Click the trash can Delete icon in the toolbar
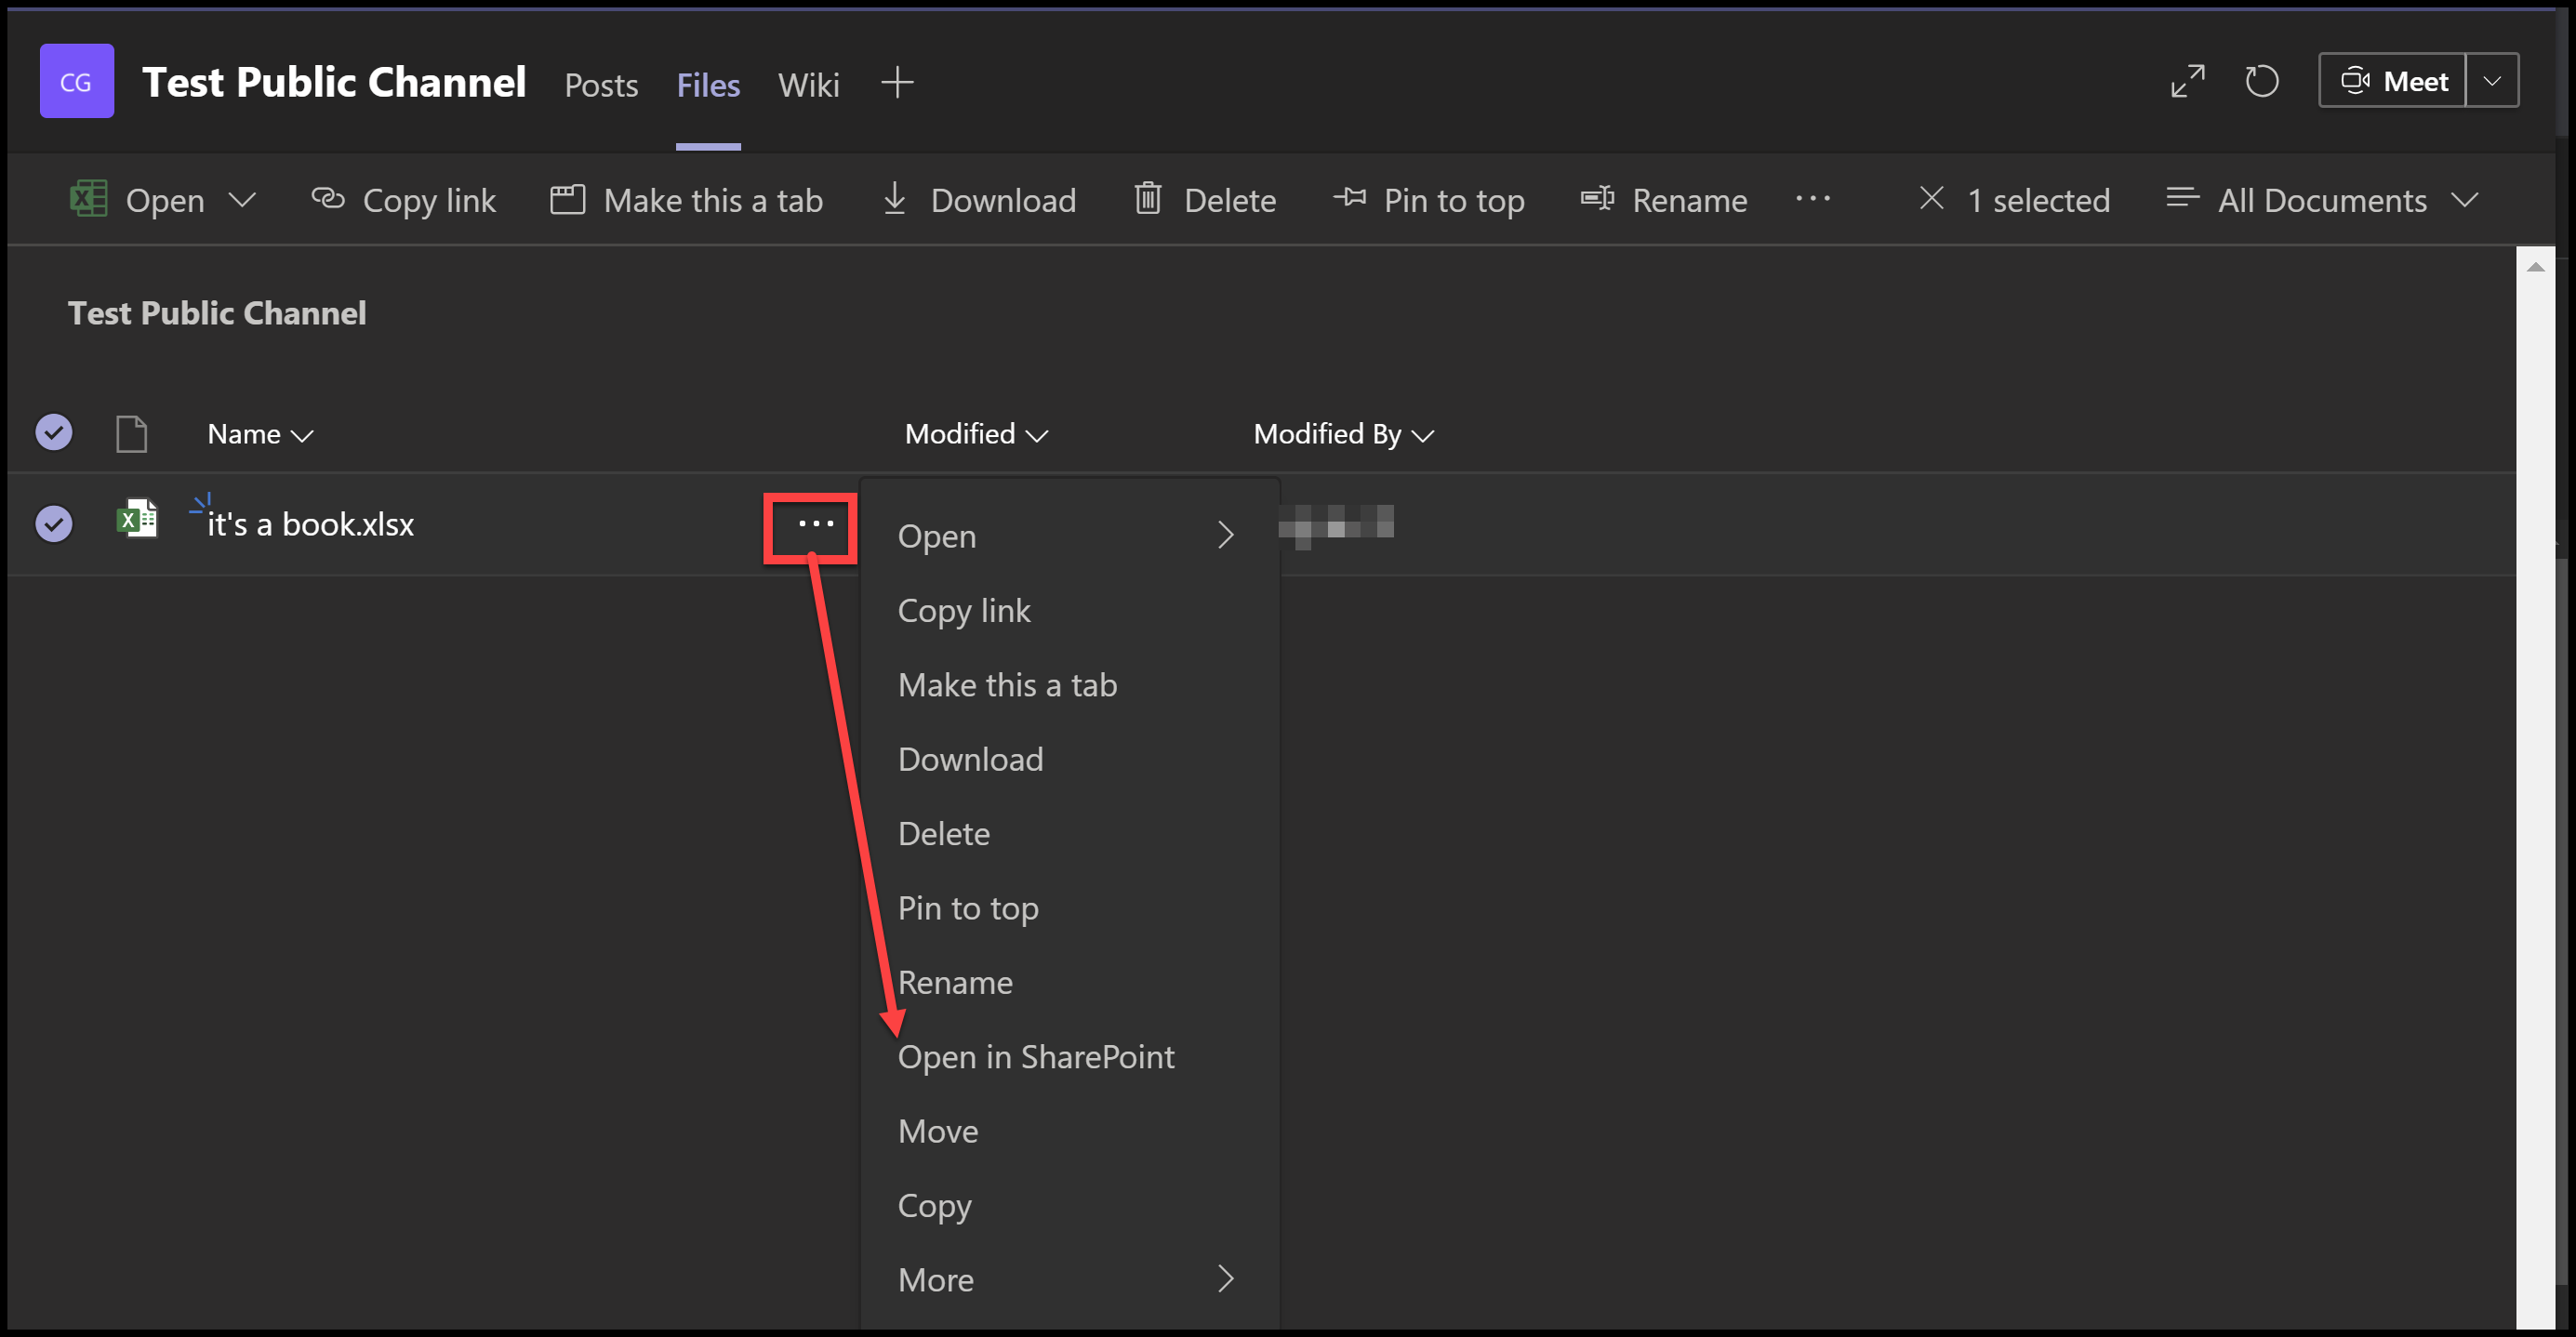Screen dimensions: 2576x1337 pyautogui.click(x=1147, y=198)
